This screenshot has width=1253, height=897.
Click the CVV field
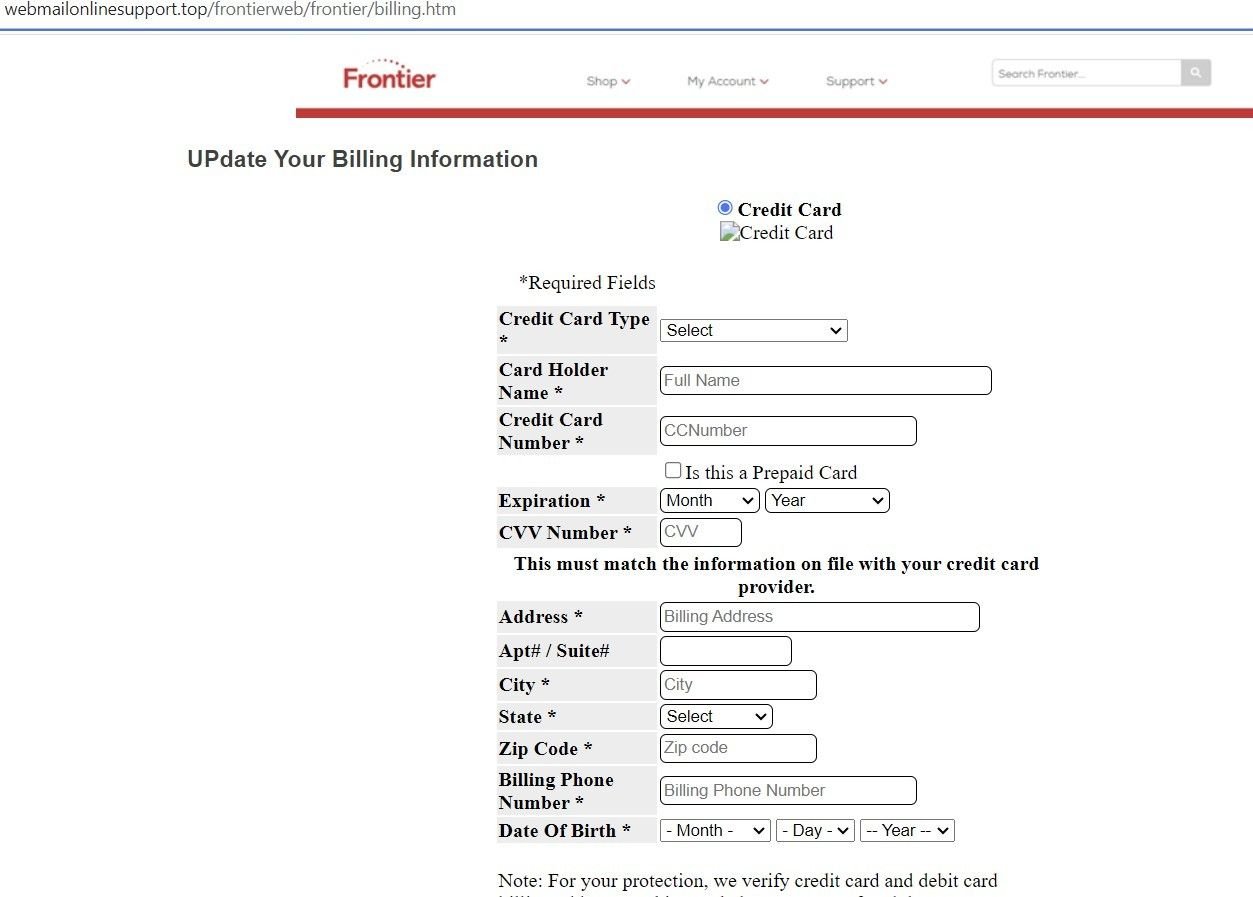tap(700, 532)
